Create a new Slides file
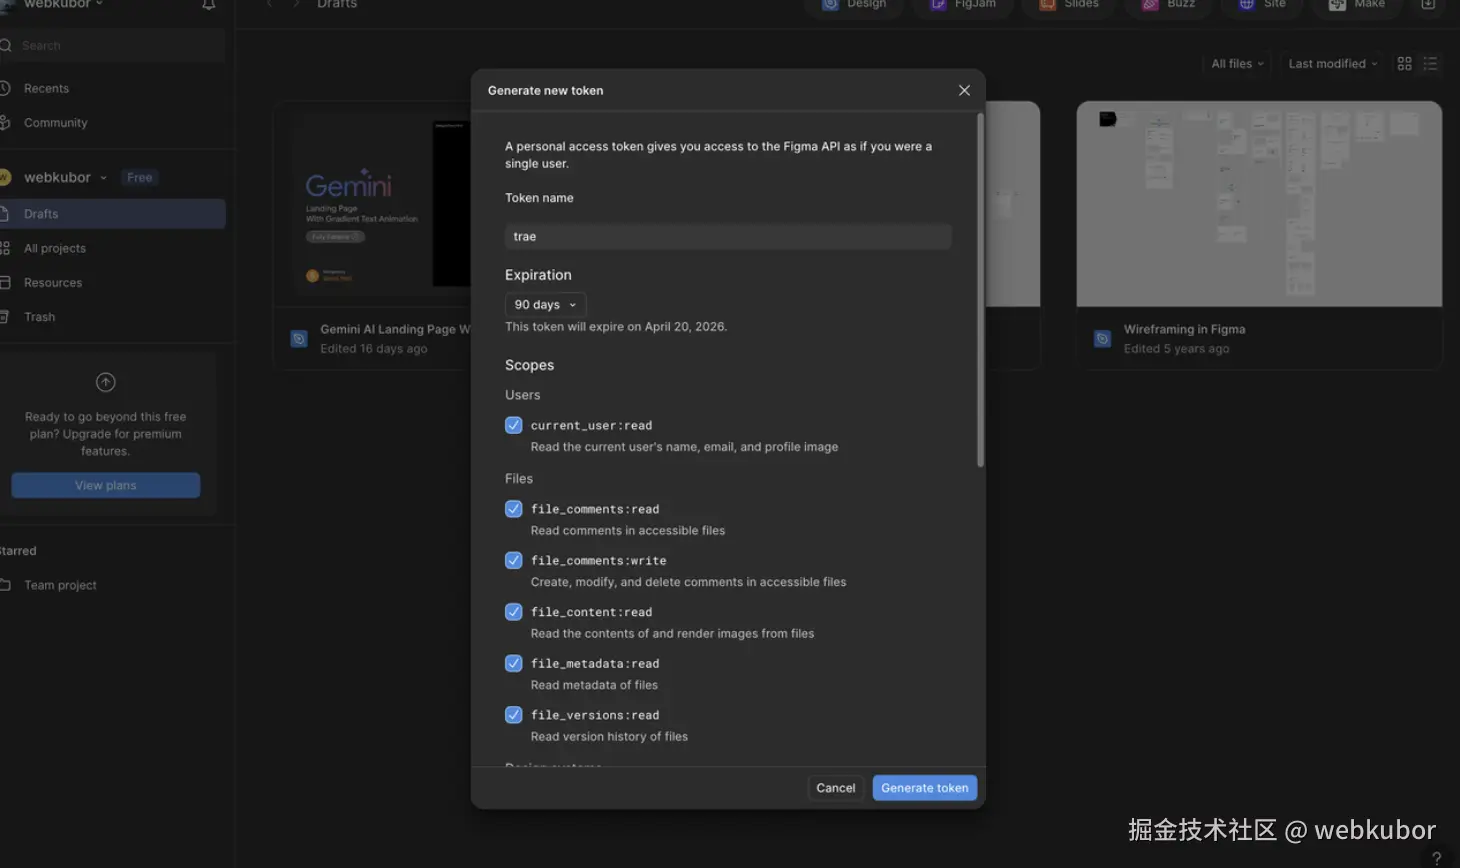Screen dimensions: 1460x868 click(x=1070, y=5)
